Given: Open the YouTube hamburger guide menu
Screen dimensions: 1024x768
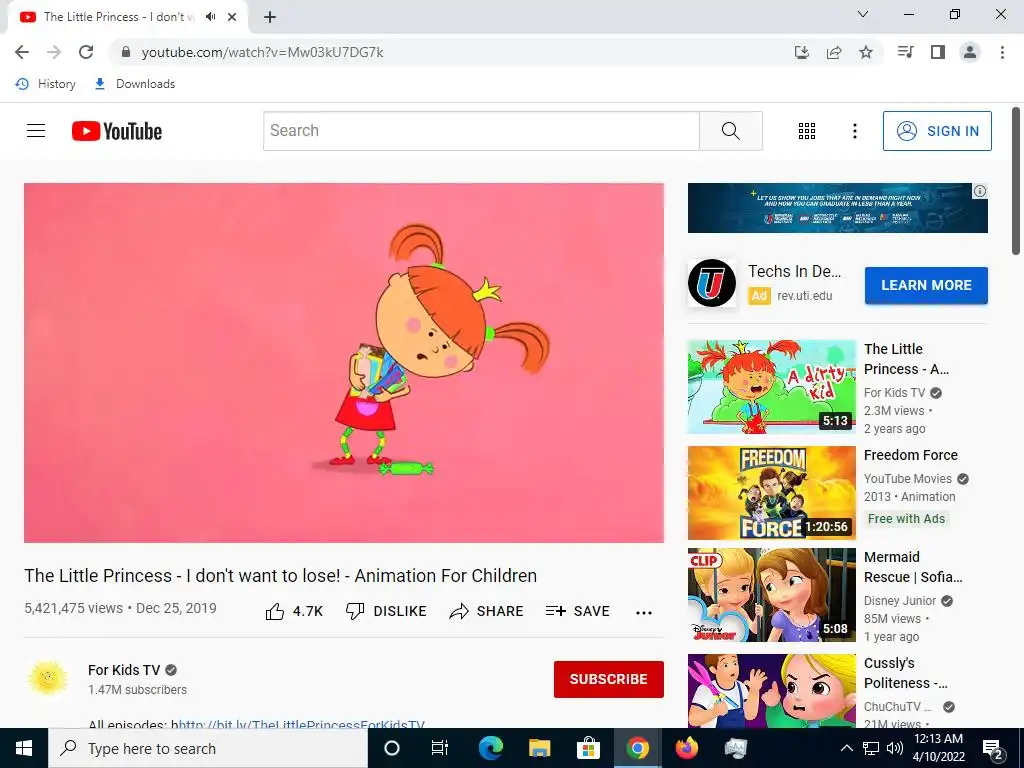Looking at the screenshot, I should click(x=36, y=131).
